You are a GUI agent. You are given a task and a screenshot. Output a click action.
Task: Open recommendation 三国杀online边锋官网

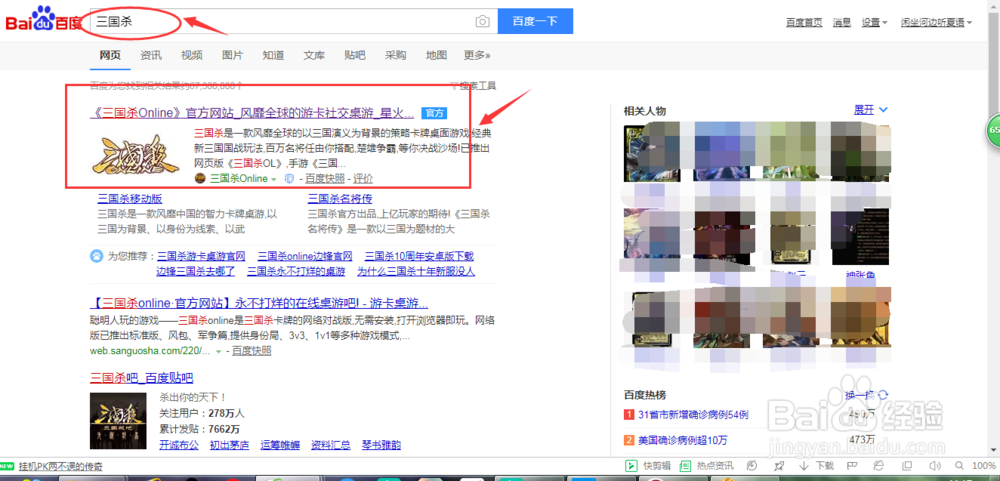[305, 256]
